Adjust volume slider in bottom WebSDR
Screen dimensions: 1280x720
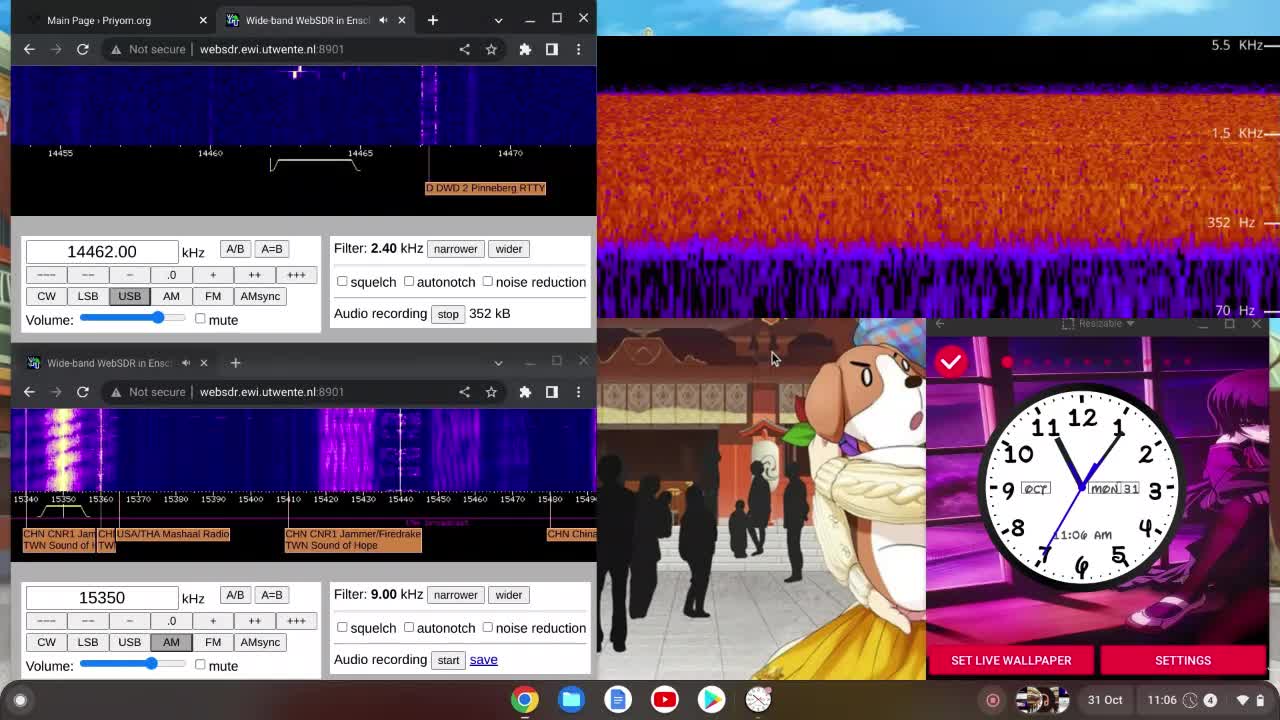pos(133,664)
